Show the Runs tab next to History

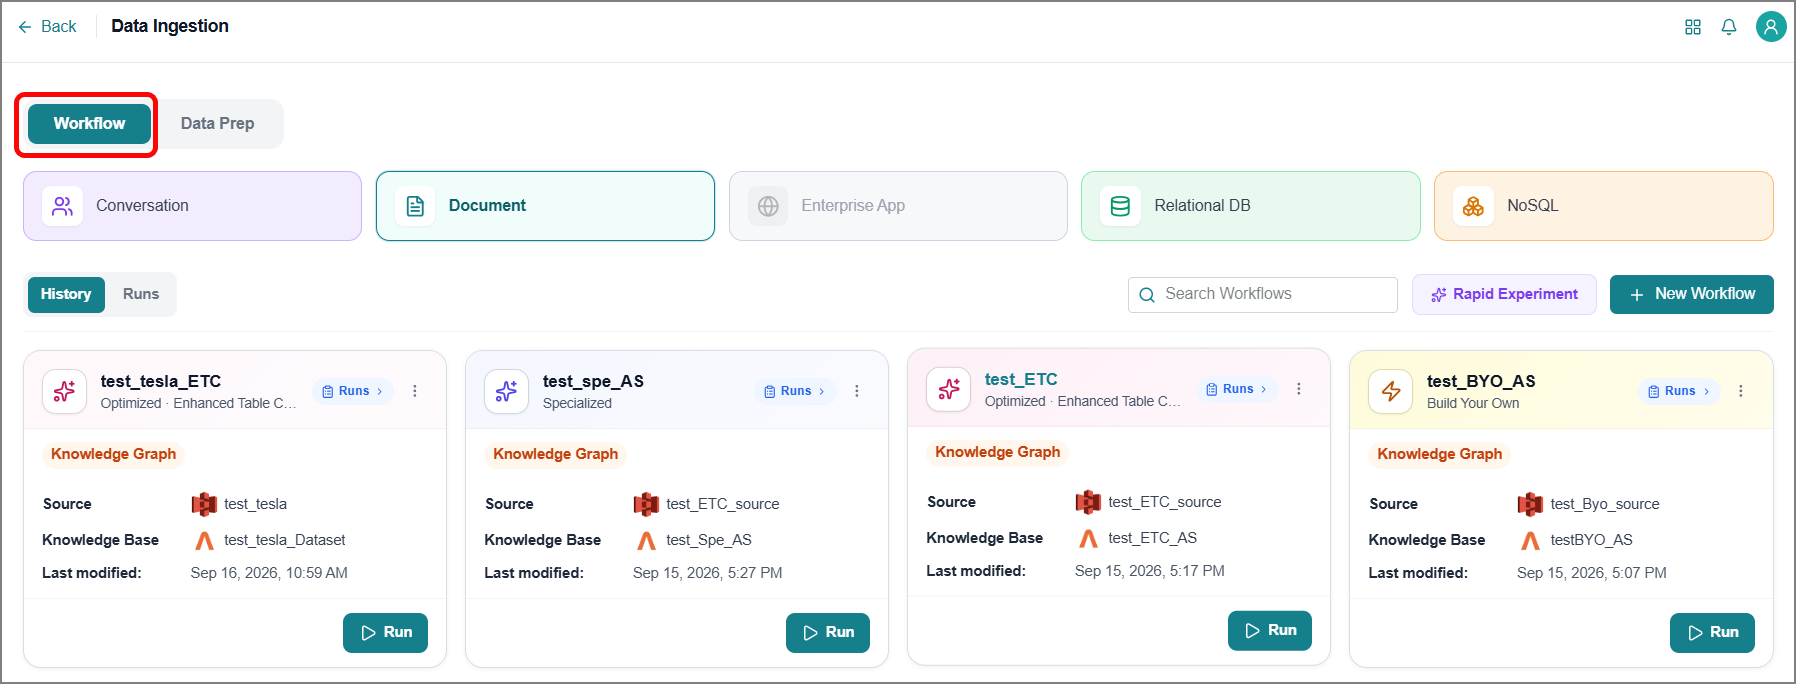tap(141, 294)
